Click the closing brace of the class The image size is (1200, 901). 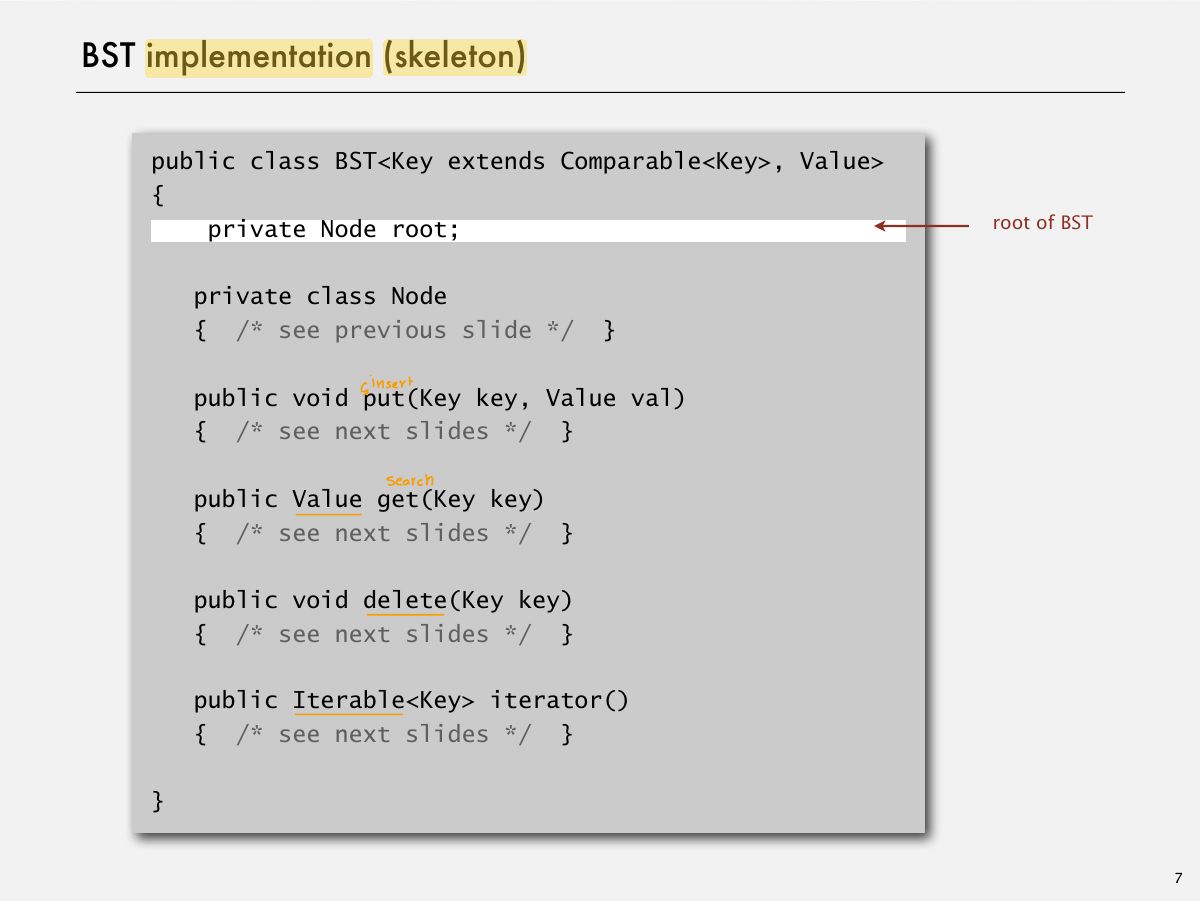tap(157, 802)
